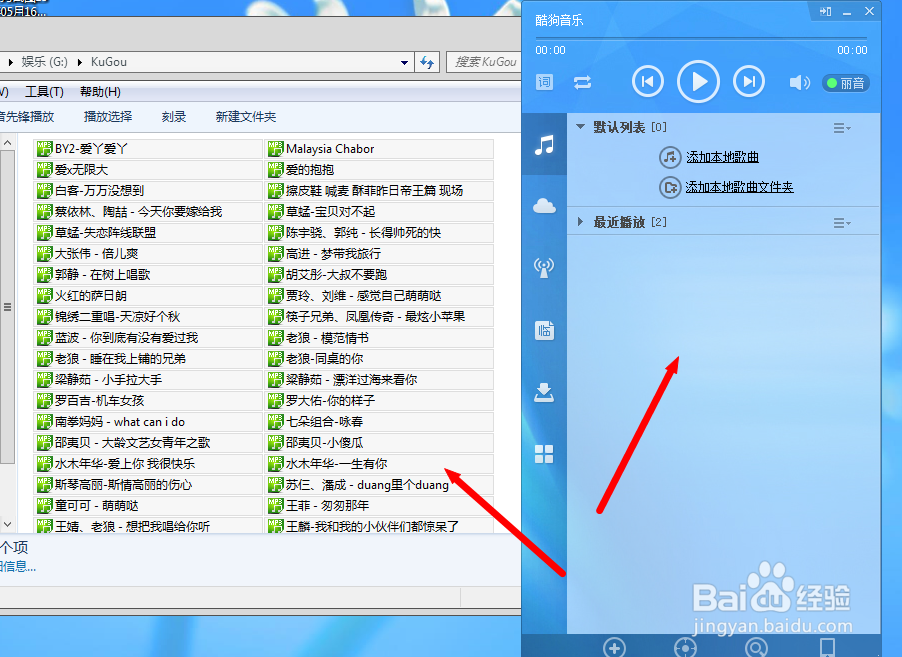Open the radio broadcast sidebar icon
Viewport: 902px width, 657px height.
[543, 267]
